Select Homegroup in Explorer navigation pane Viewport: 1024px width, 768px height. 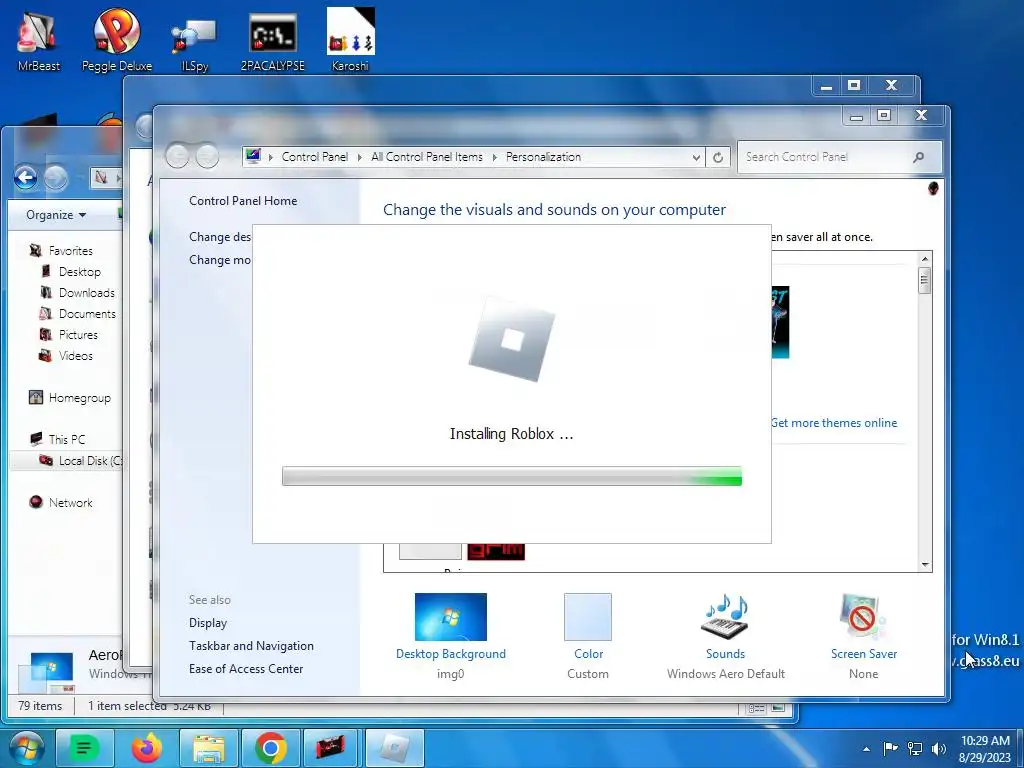[79, 398]
